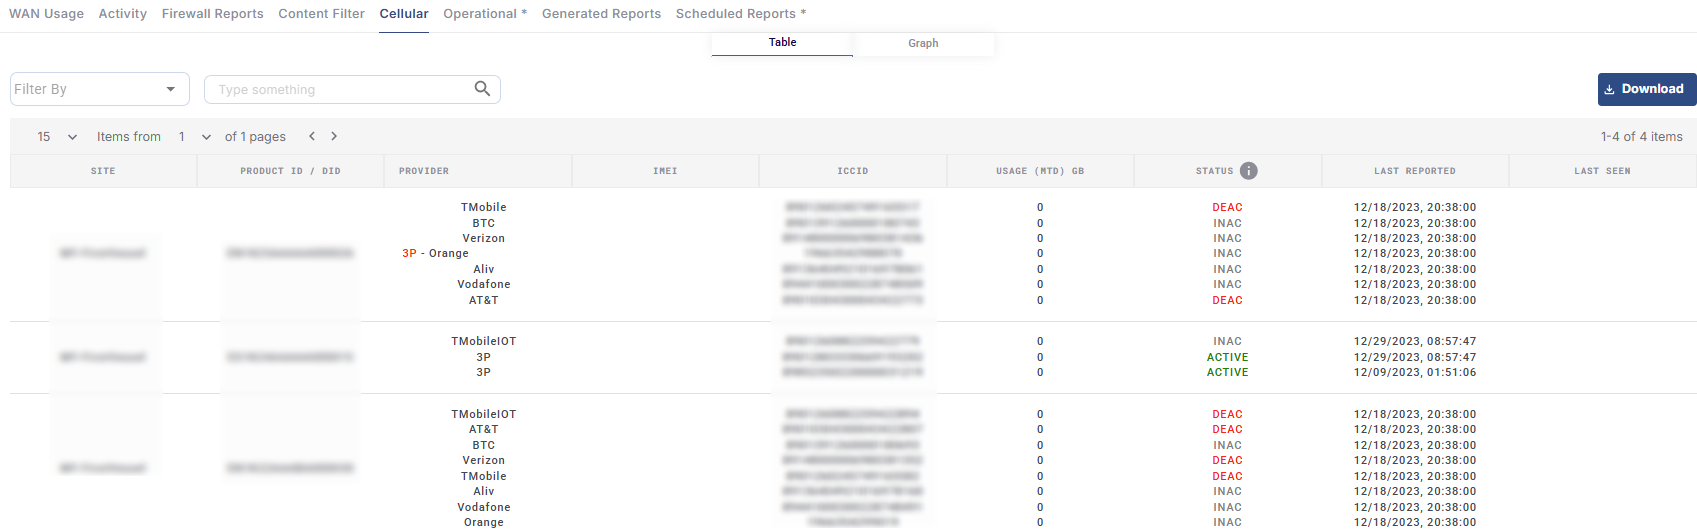Click the ICCID column header
Viewport: 1697px width, 531px height.
click(x=852, y=171)
